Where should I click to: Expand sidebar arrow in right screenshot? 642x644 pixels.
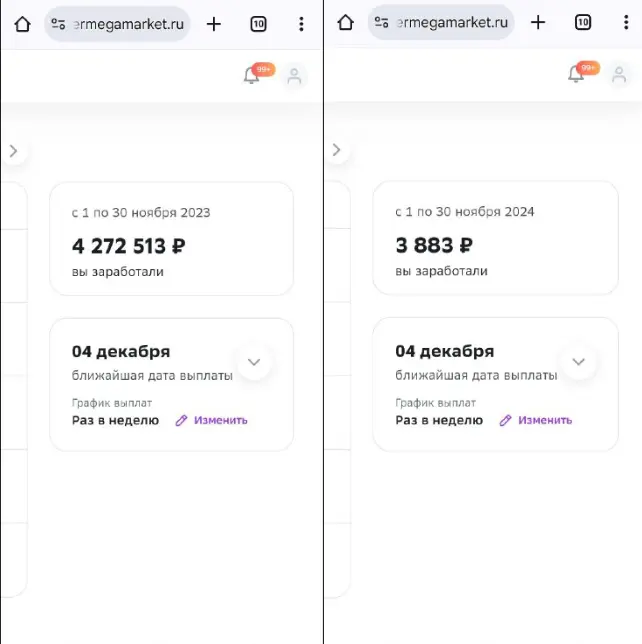coord(337,150)
